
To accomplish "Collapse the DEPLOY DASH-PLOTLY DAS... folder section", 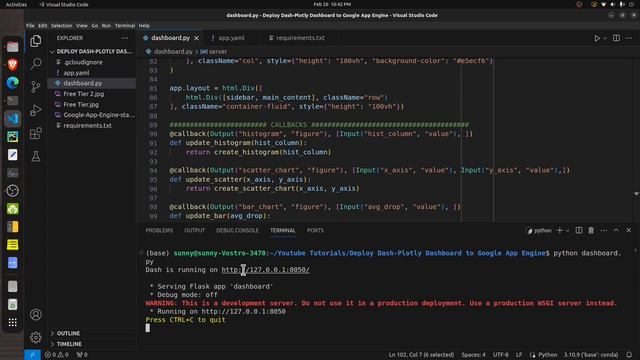I will click(x=91, y=51).
